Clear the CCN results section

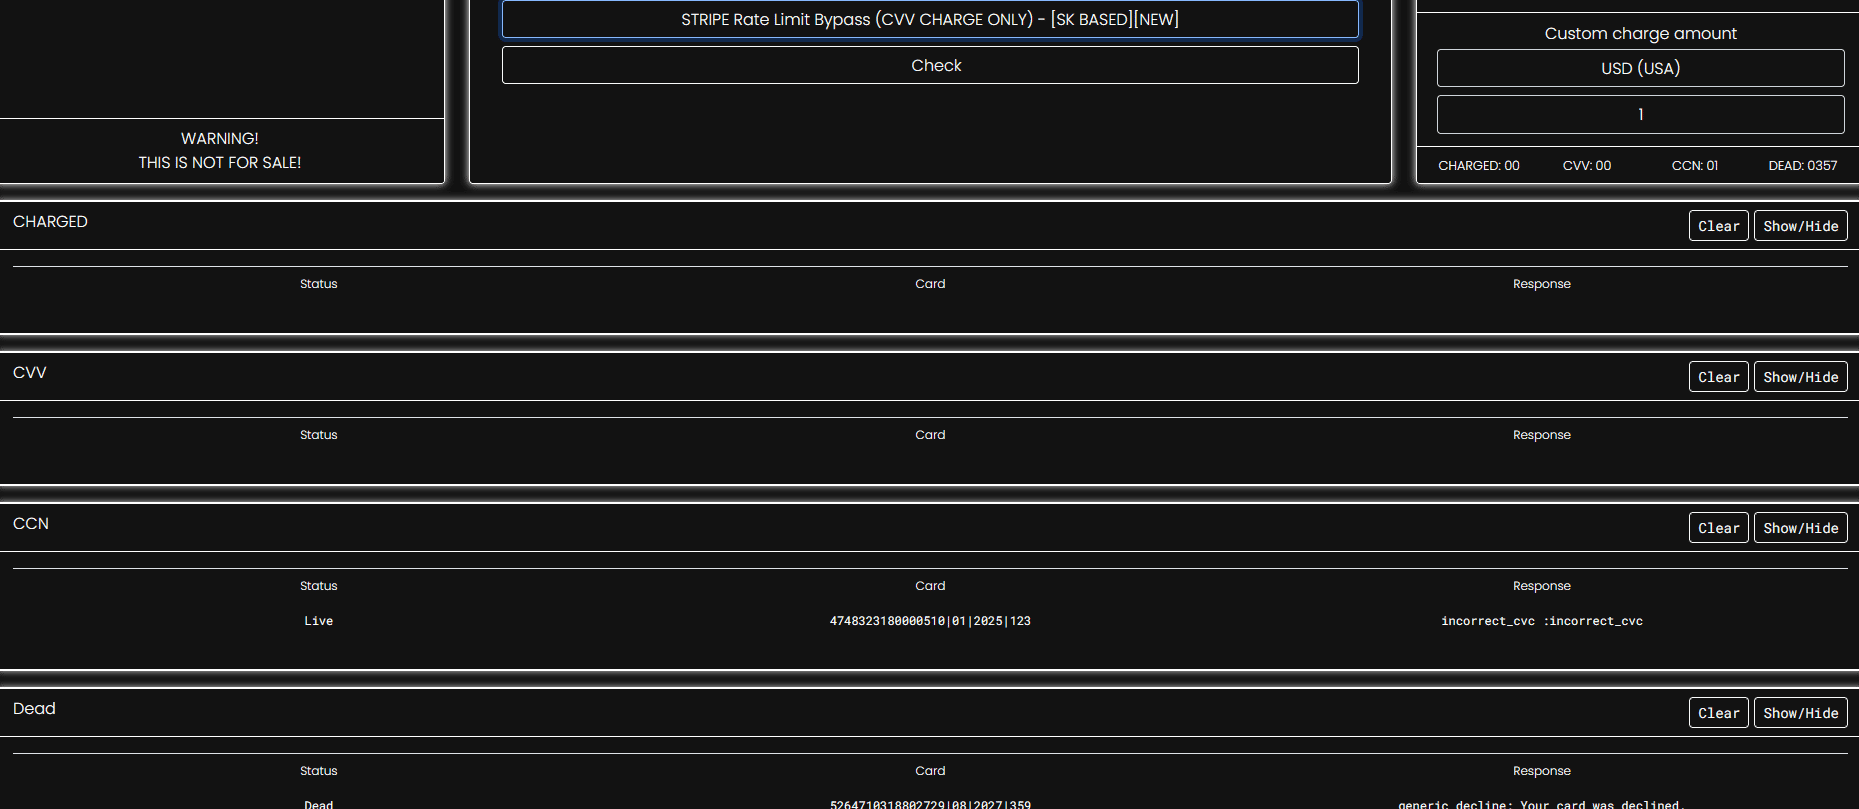click(x=1718, y=528)
